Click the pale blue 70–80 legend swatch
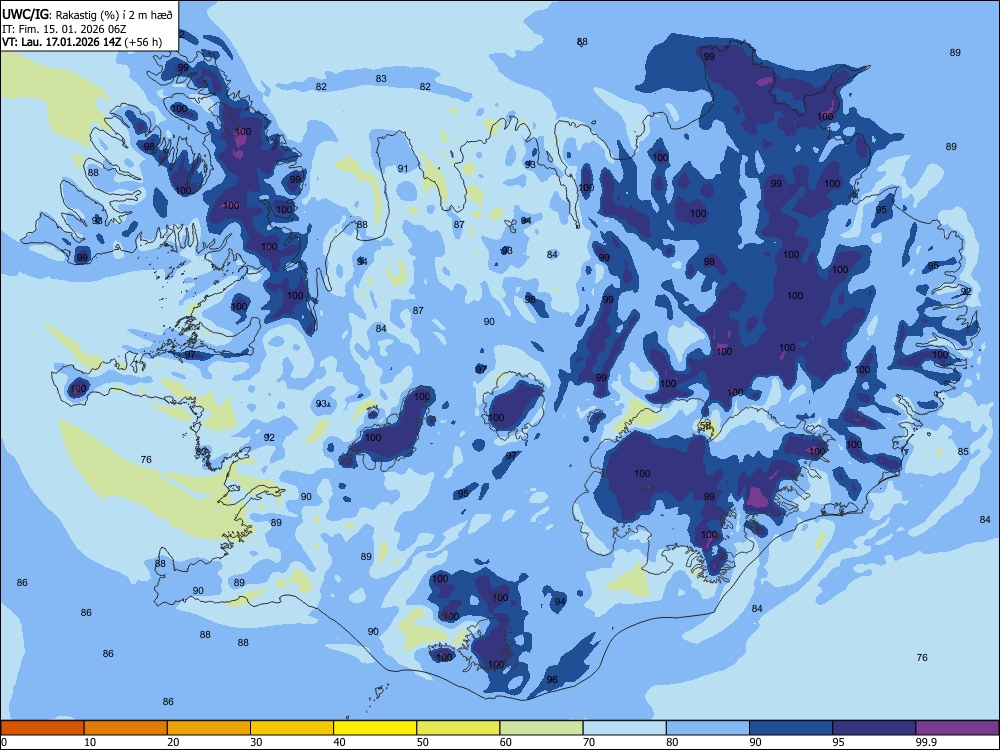Viewport: 1000px width, 750px height. 624,728
